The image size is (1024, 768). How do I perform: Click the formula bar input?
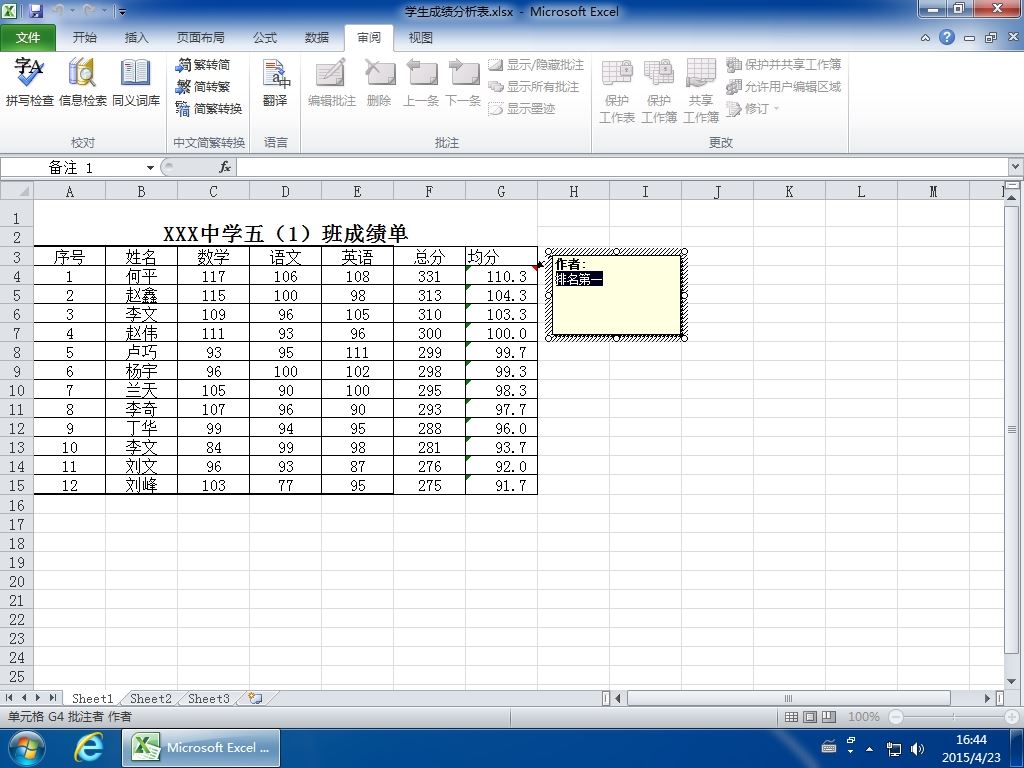click(623, 168)
